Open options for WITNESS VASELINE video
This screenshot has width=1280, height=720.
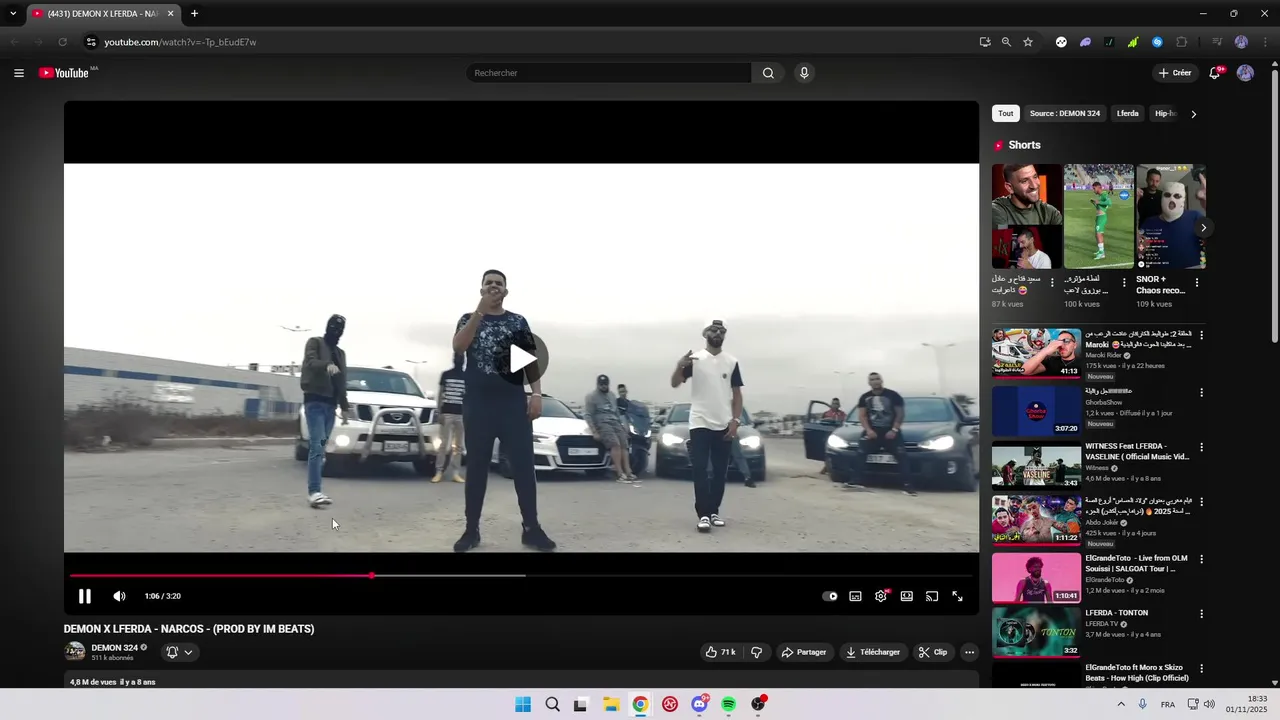point(1202,448)
